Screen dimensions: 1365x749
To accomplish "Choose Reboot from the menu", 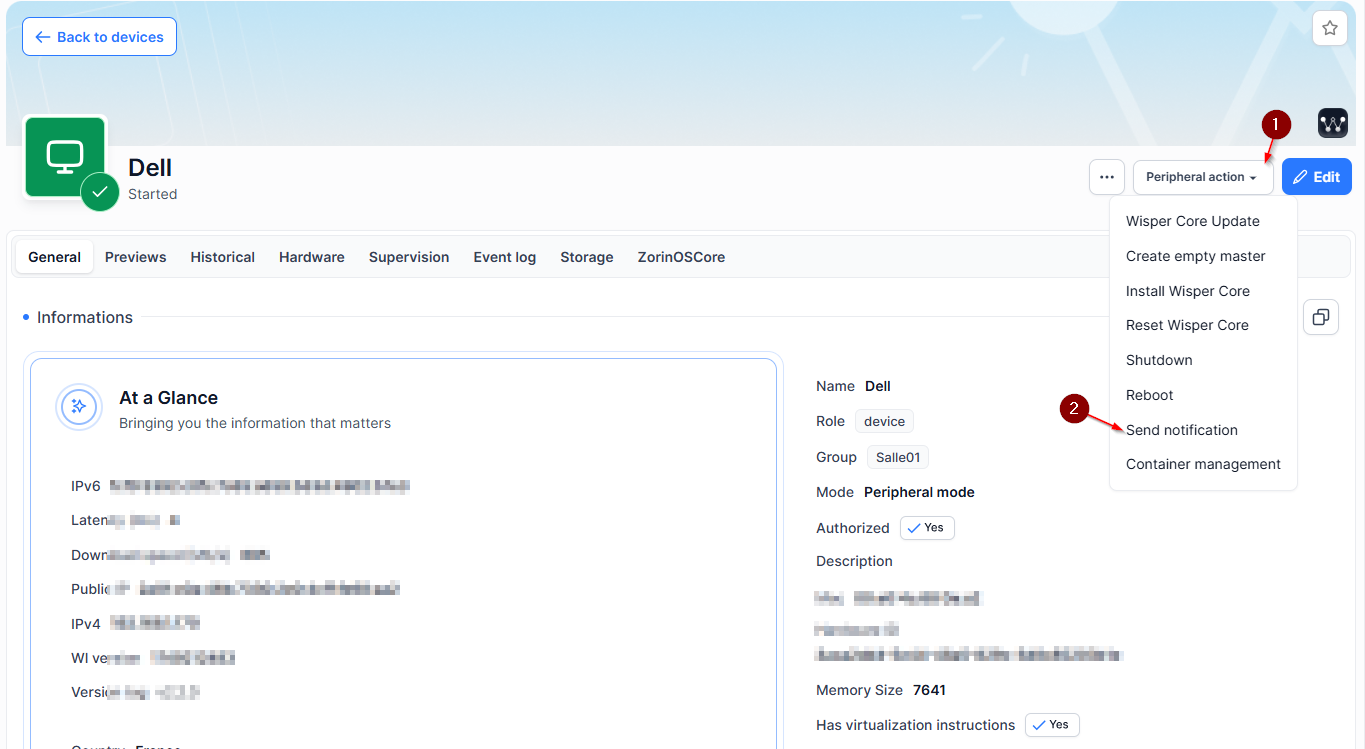I will pos(1149,395).
